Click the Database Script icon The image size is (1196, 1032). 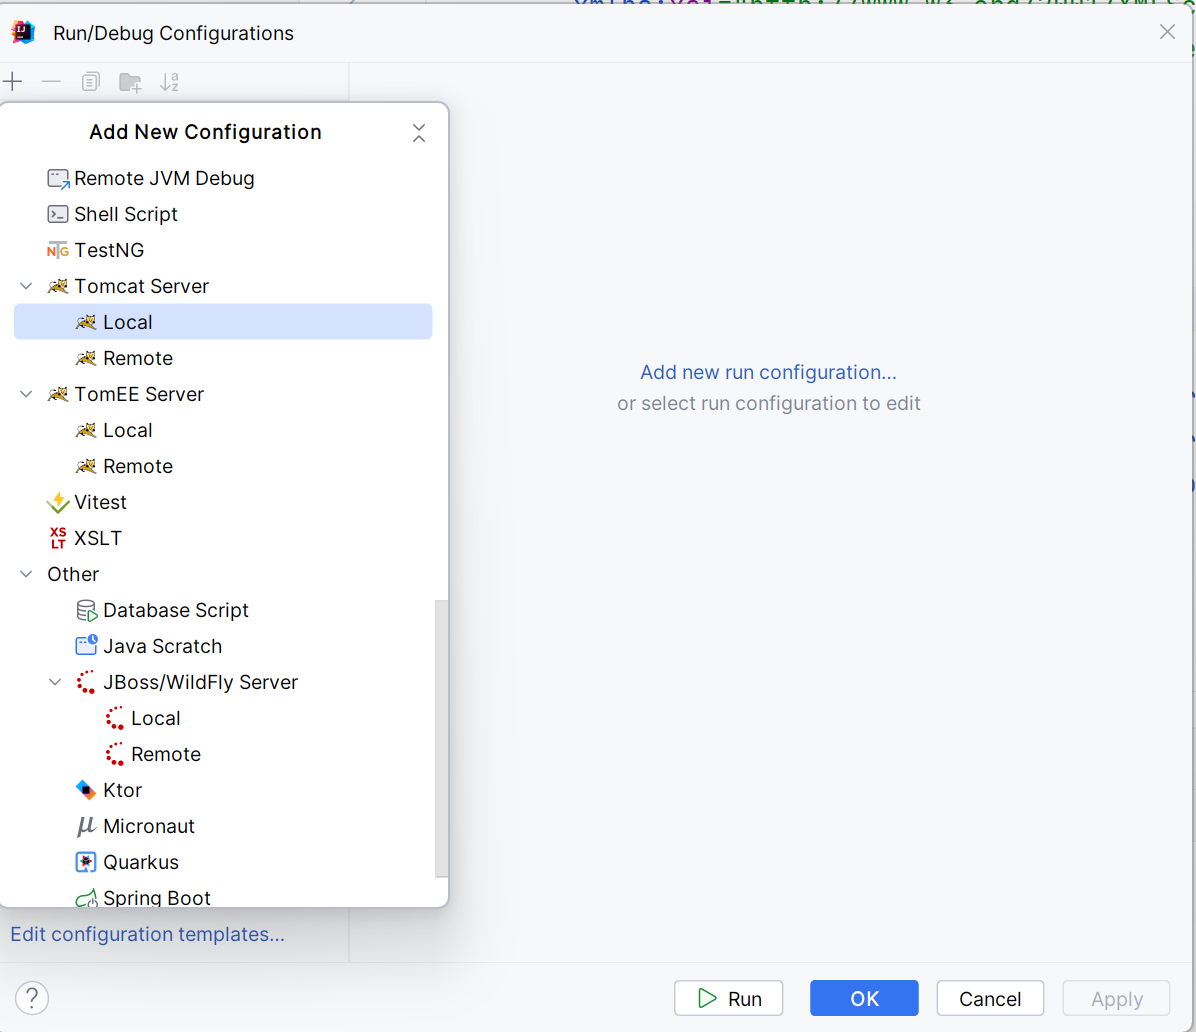(86, 611)
